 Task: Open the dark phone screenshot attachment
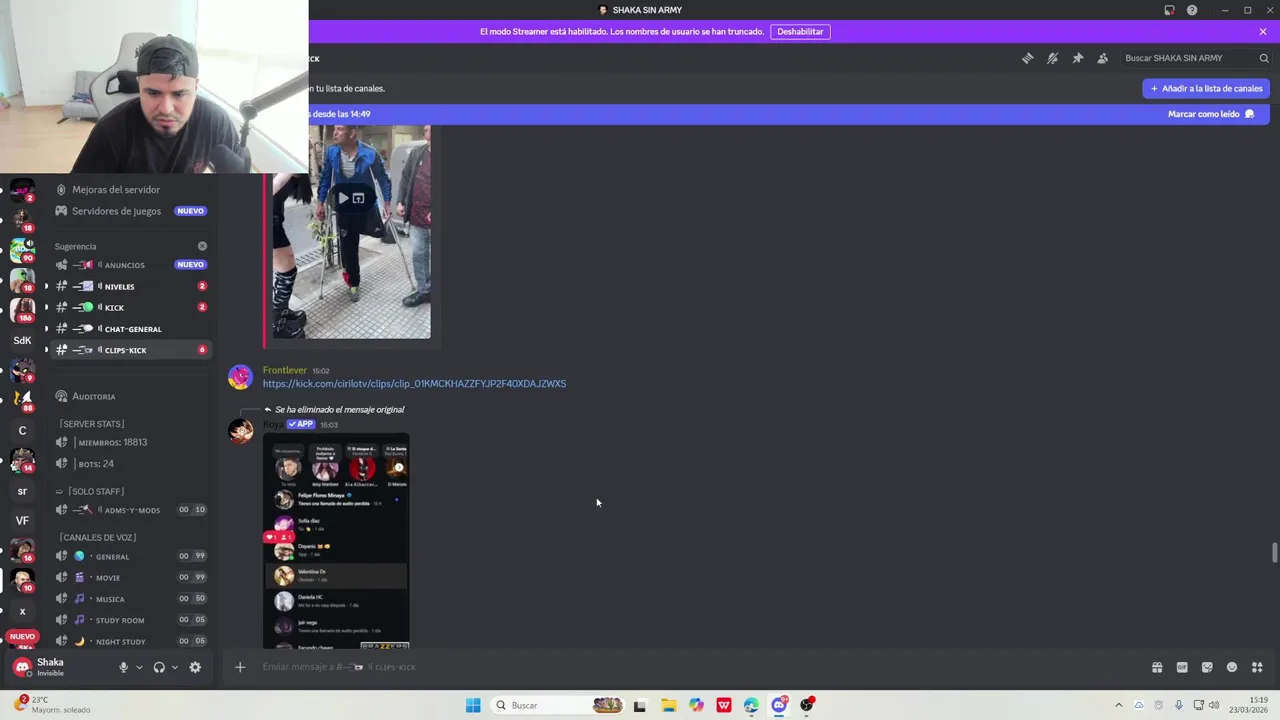[x=336, y=540]
